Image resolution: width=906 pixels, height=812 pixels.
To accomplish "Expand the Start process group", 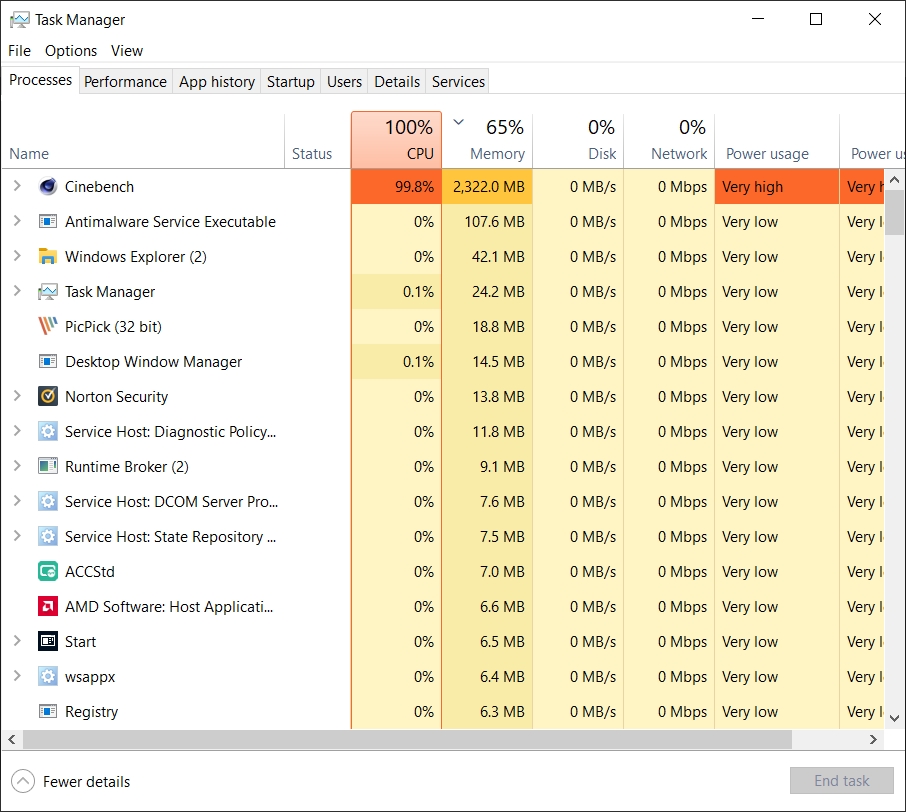I will point(17,641).
